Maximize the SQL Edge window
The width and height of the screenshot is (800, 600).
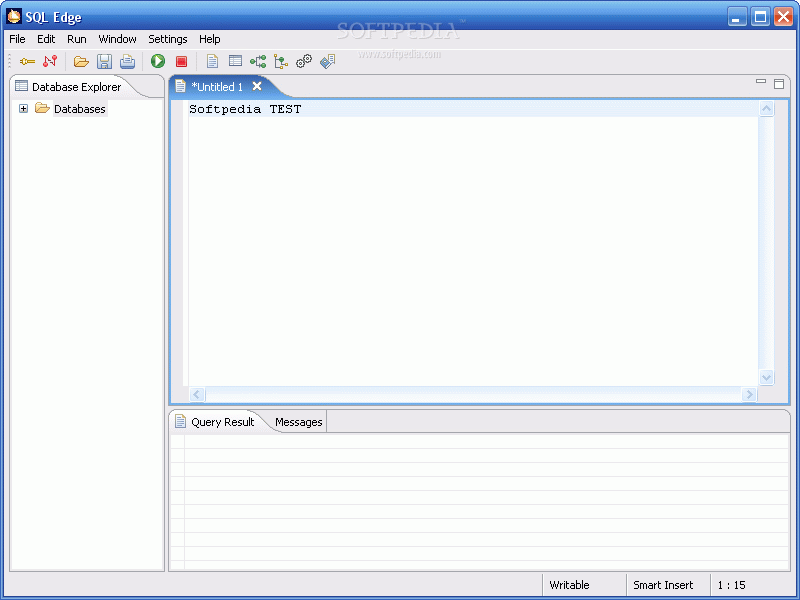click(x=760, y=17)
